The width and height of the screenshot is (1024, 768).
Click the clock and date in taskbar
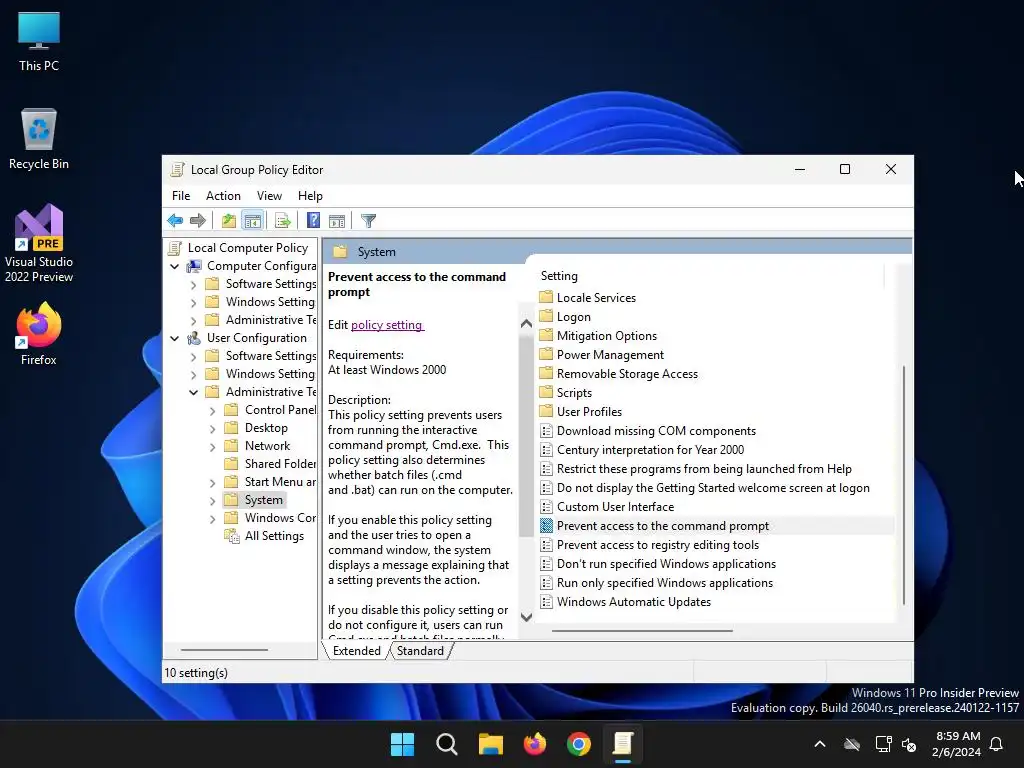pyautogui.click(x=957, y=744)
